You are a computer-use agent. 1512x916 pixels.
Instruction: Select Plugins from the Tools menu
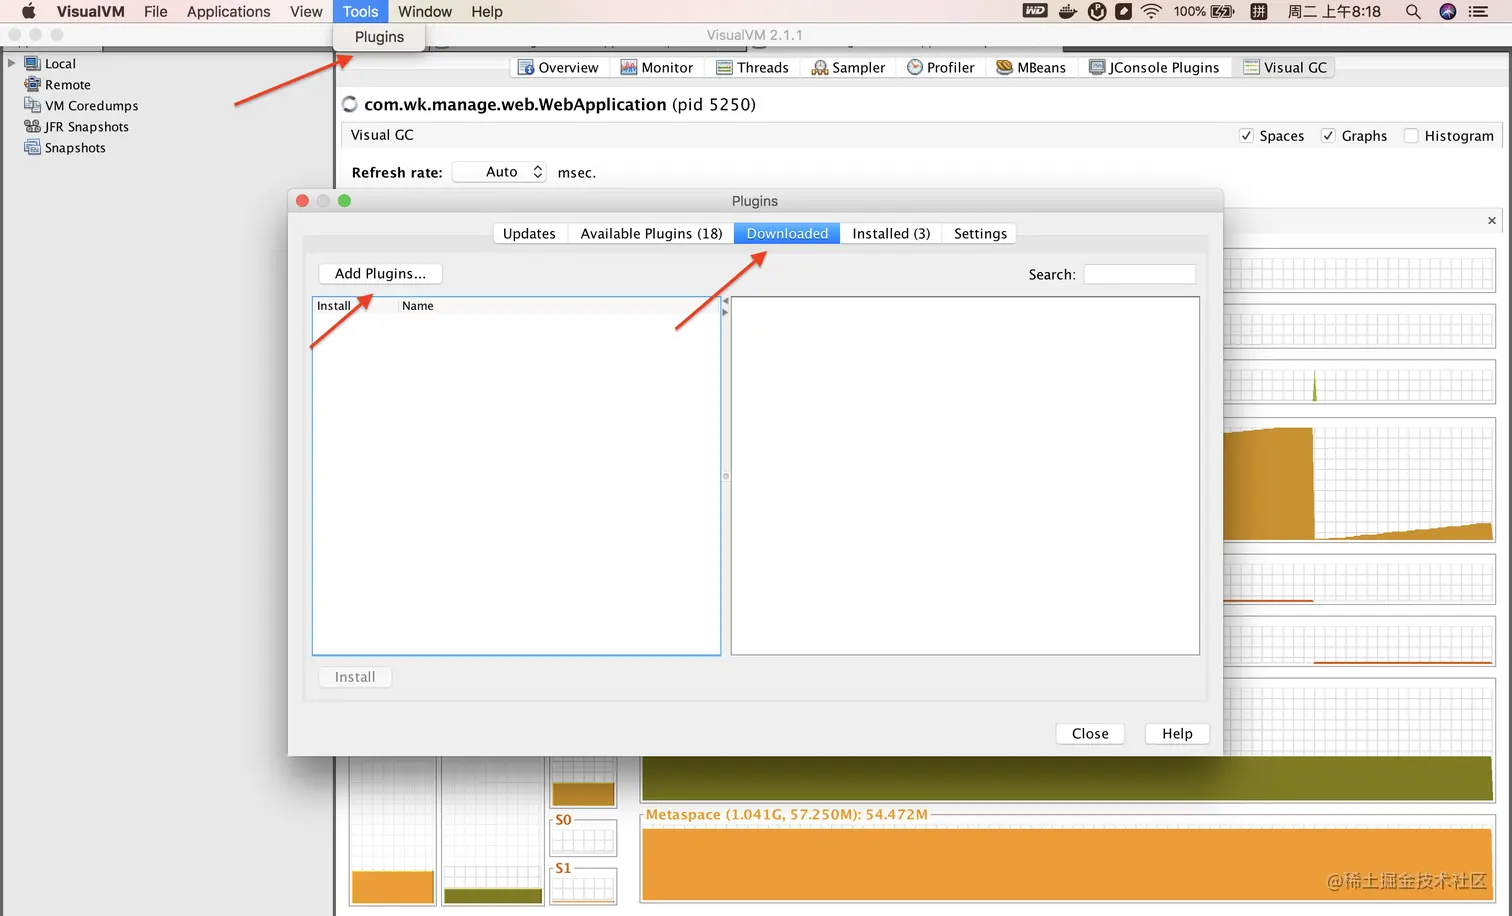pos(379,37)
